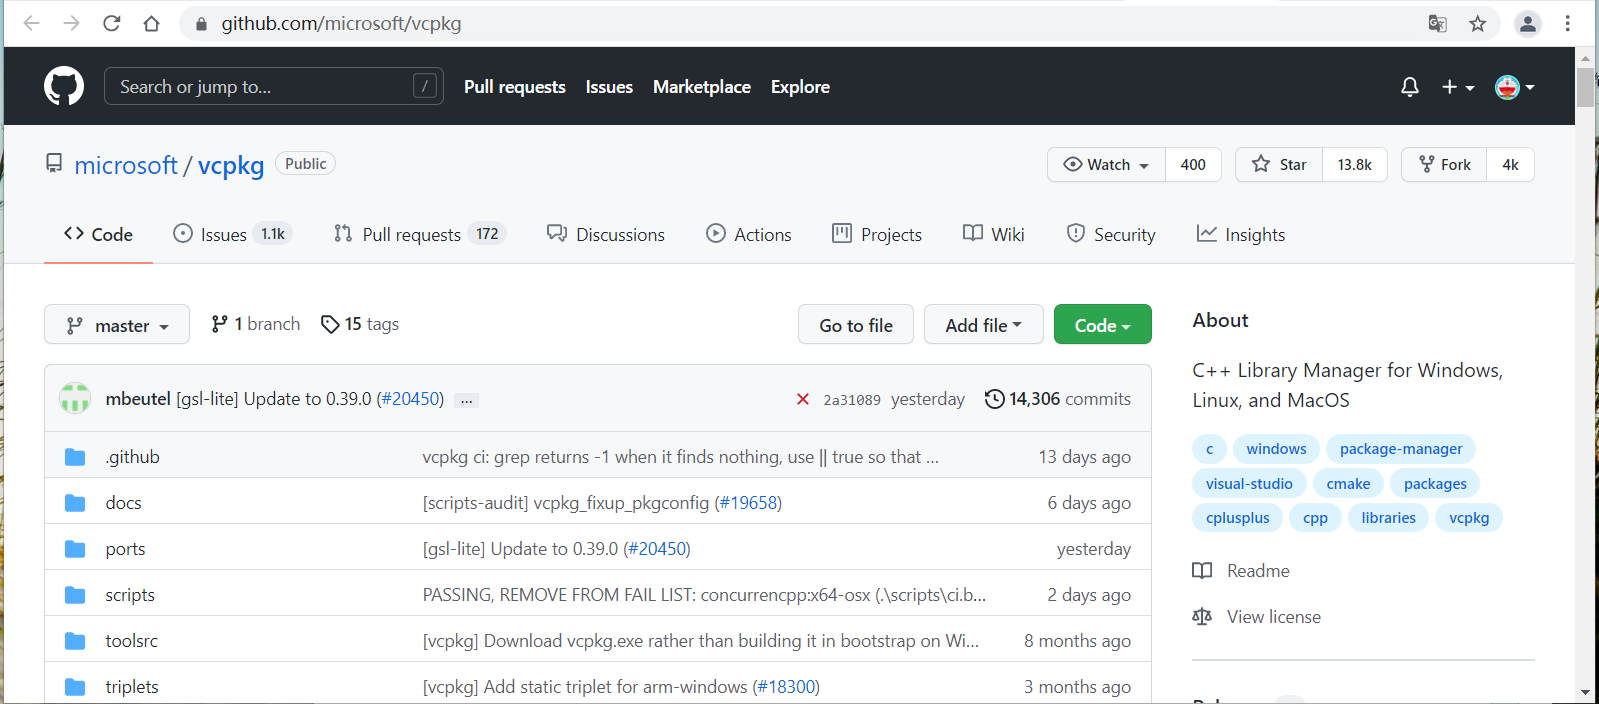Click Pull requests in top navigation
This screenshot has width=1599, height=704.
click(515, 87)
